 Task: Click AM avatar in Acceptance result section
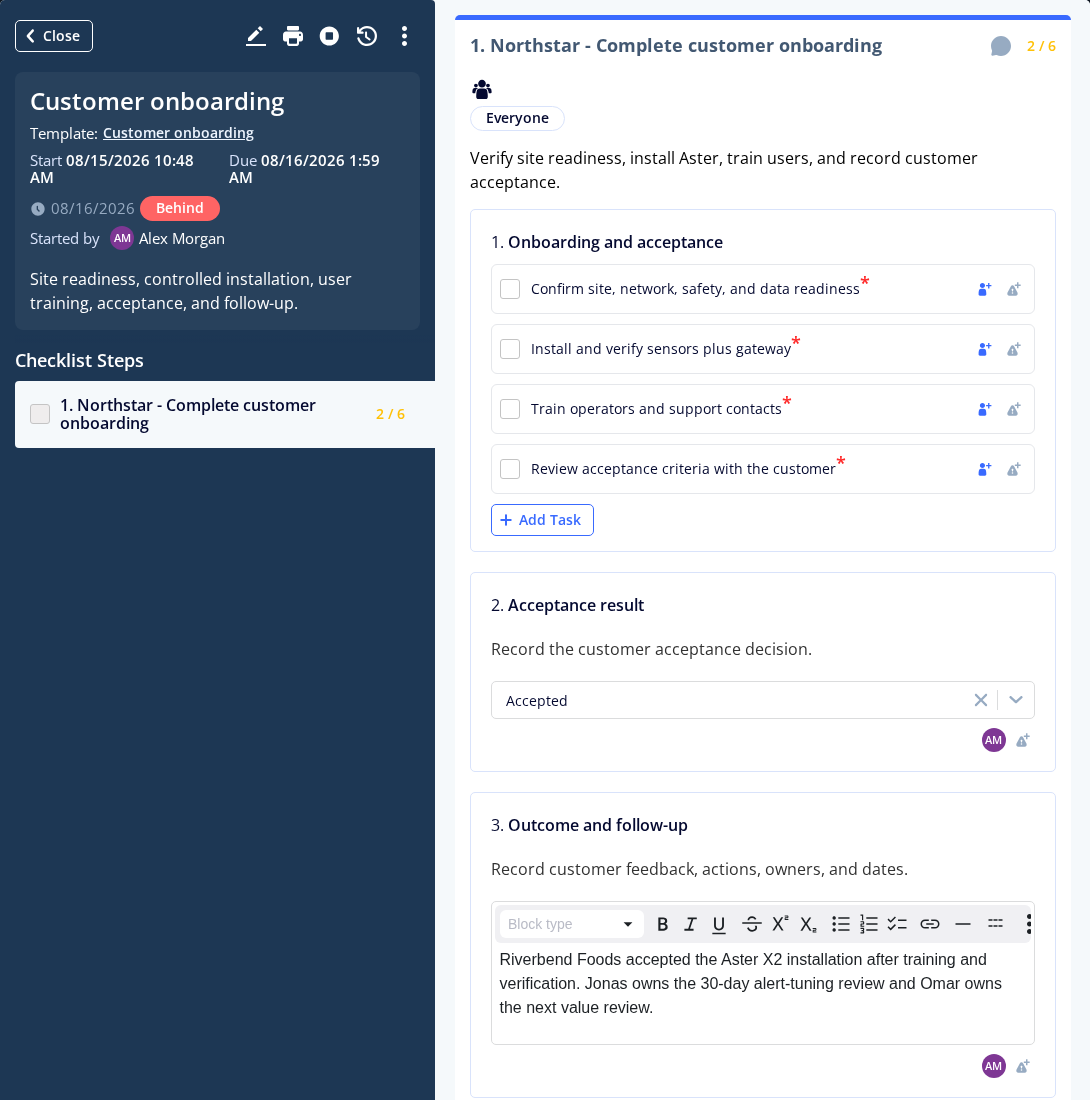[x=993, y=740]
